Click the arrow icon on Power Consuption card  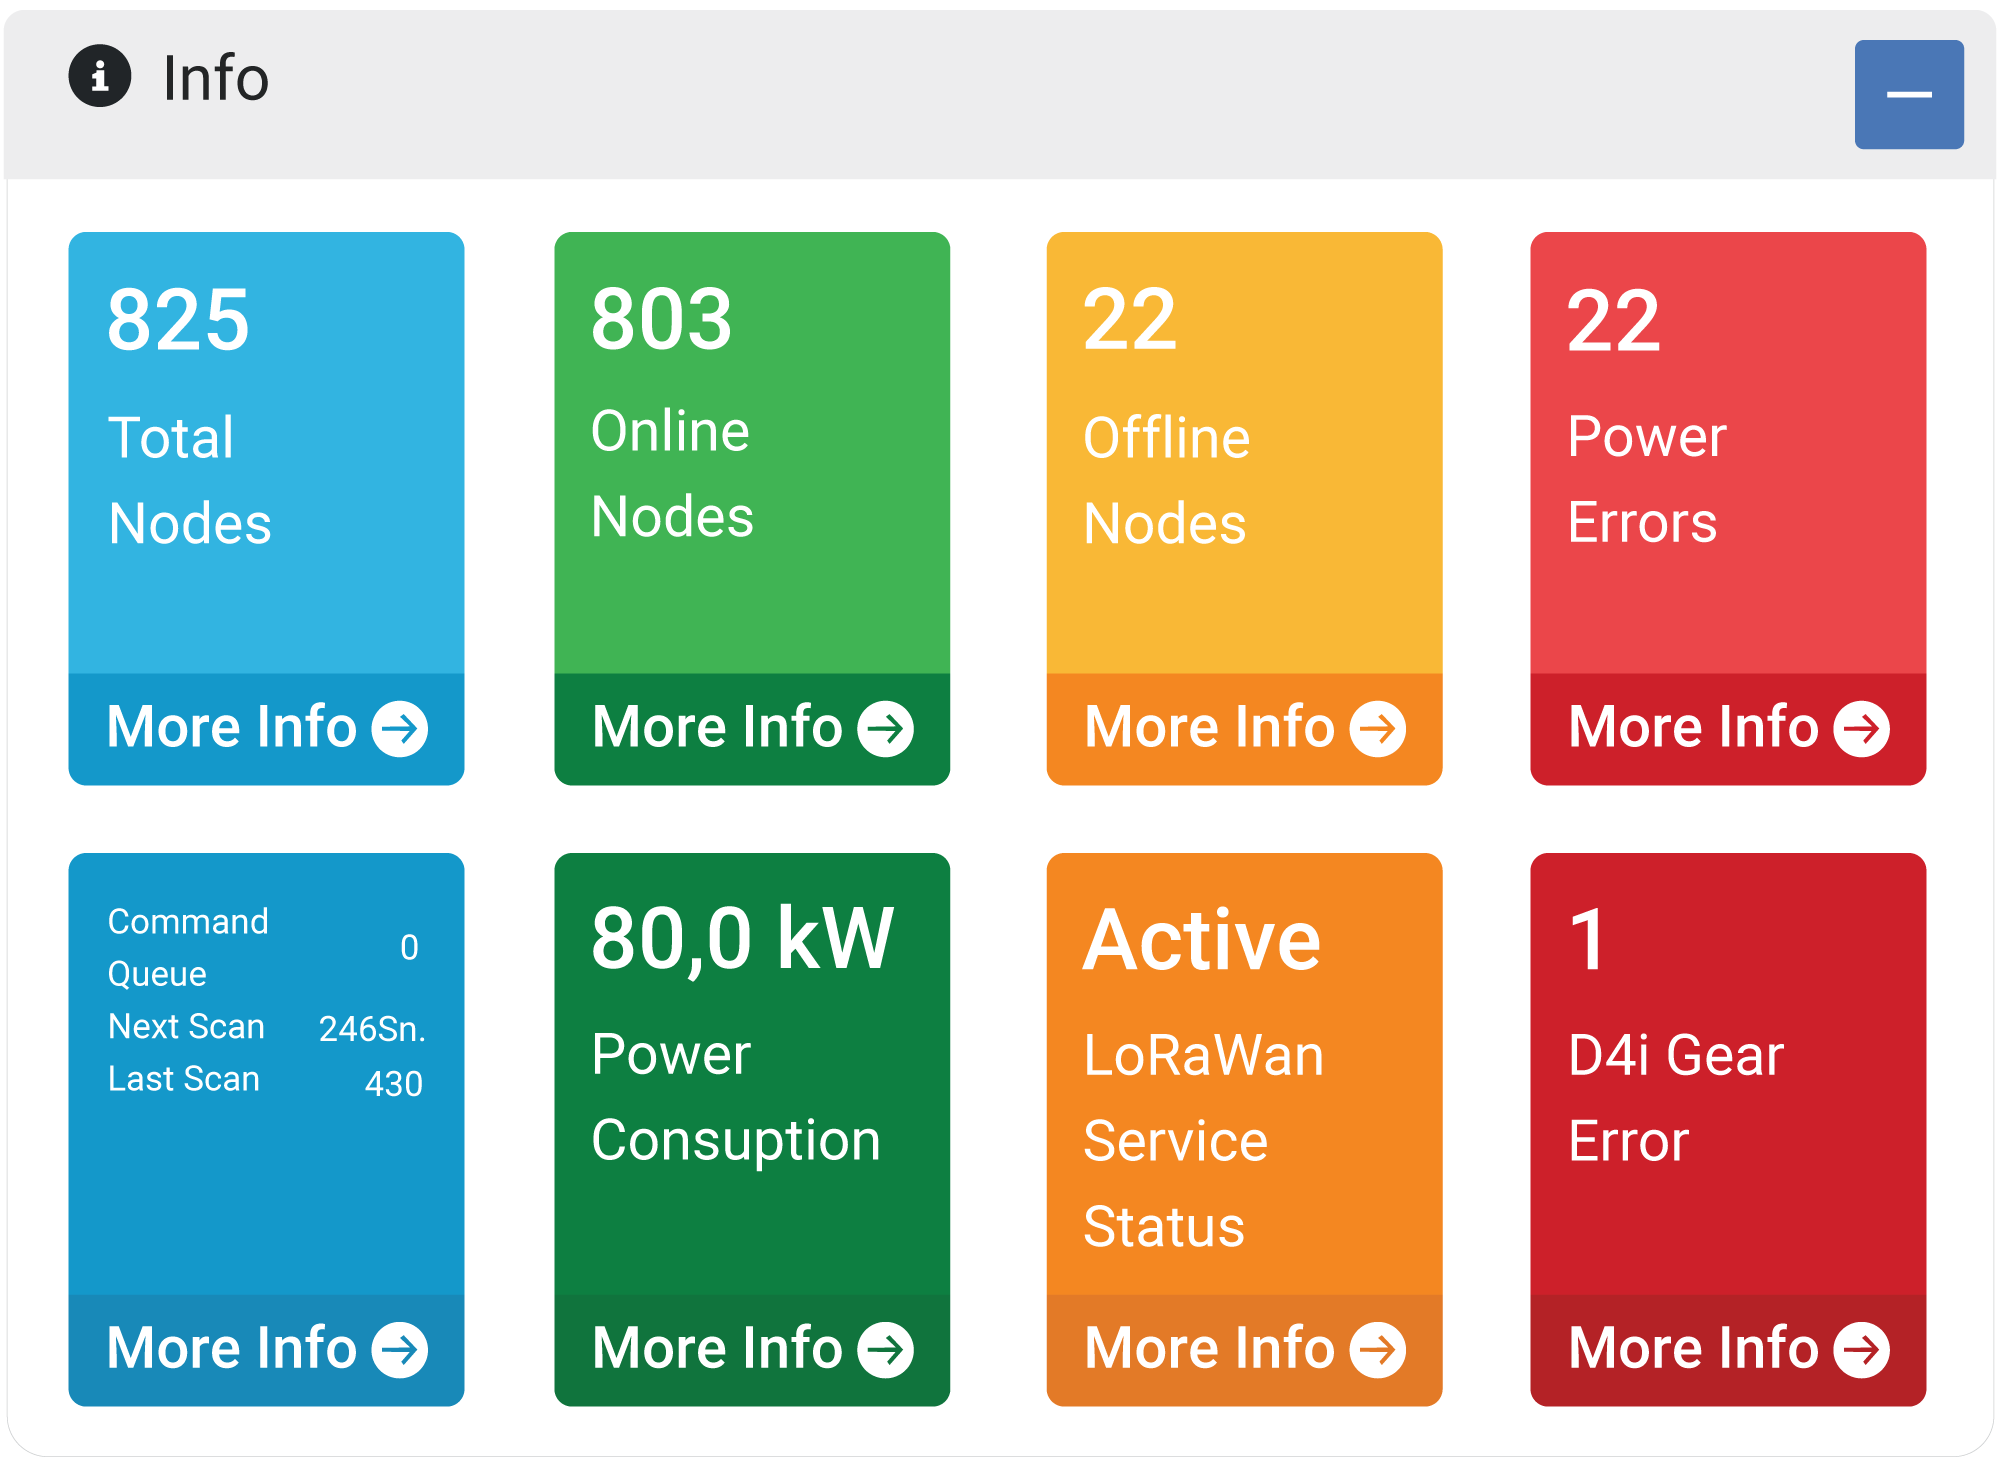click(x=886, y=1350)
